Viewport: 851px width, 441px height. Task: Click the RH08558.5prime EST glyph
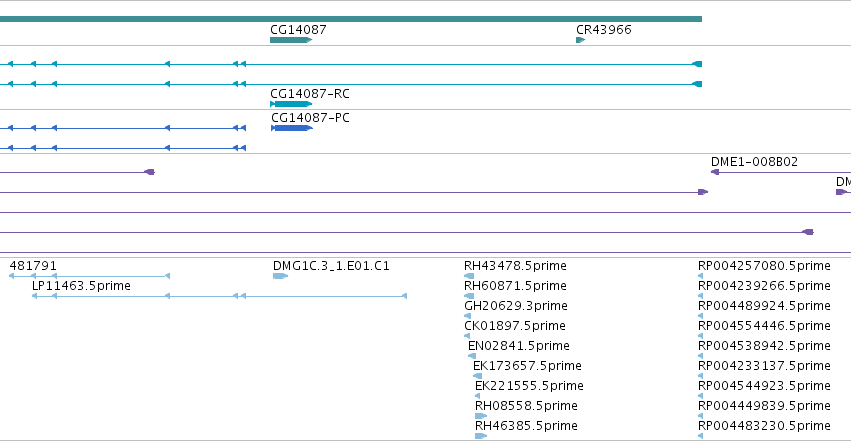pos(481,416)
